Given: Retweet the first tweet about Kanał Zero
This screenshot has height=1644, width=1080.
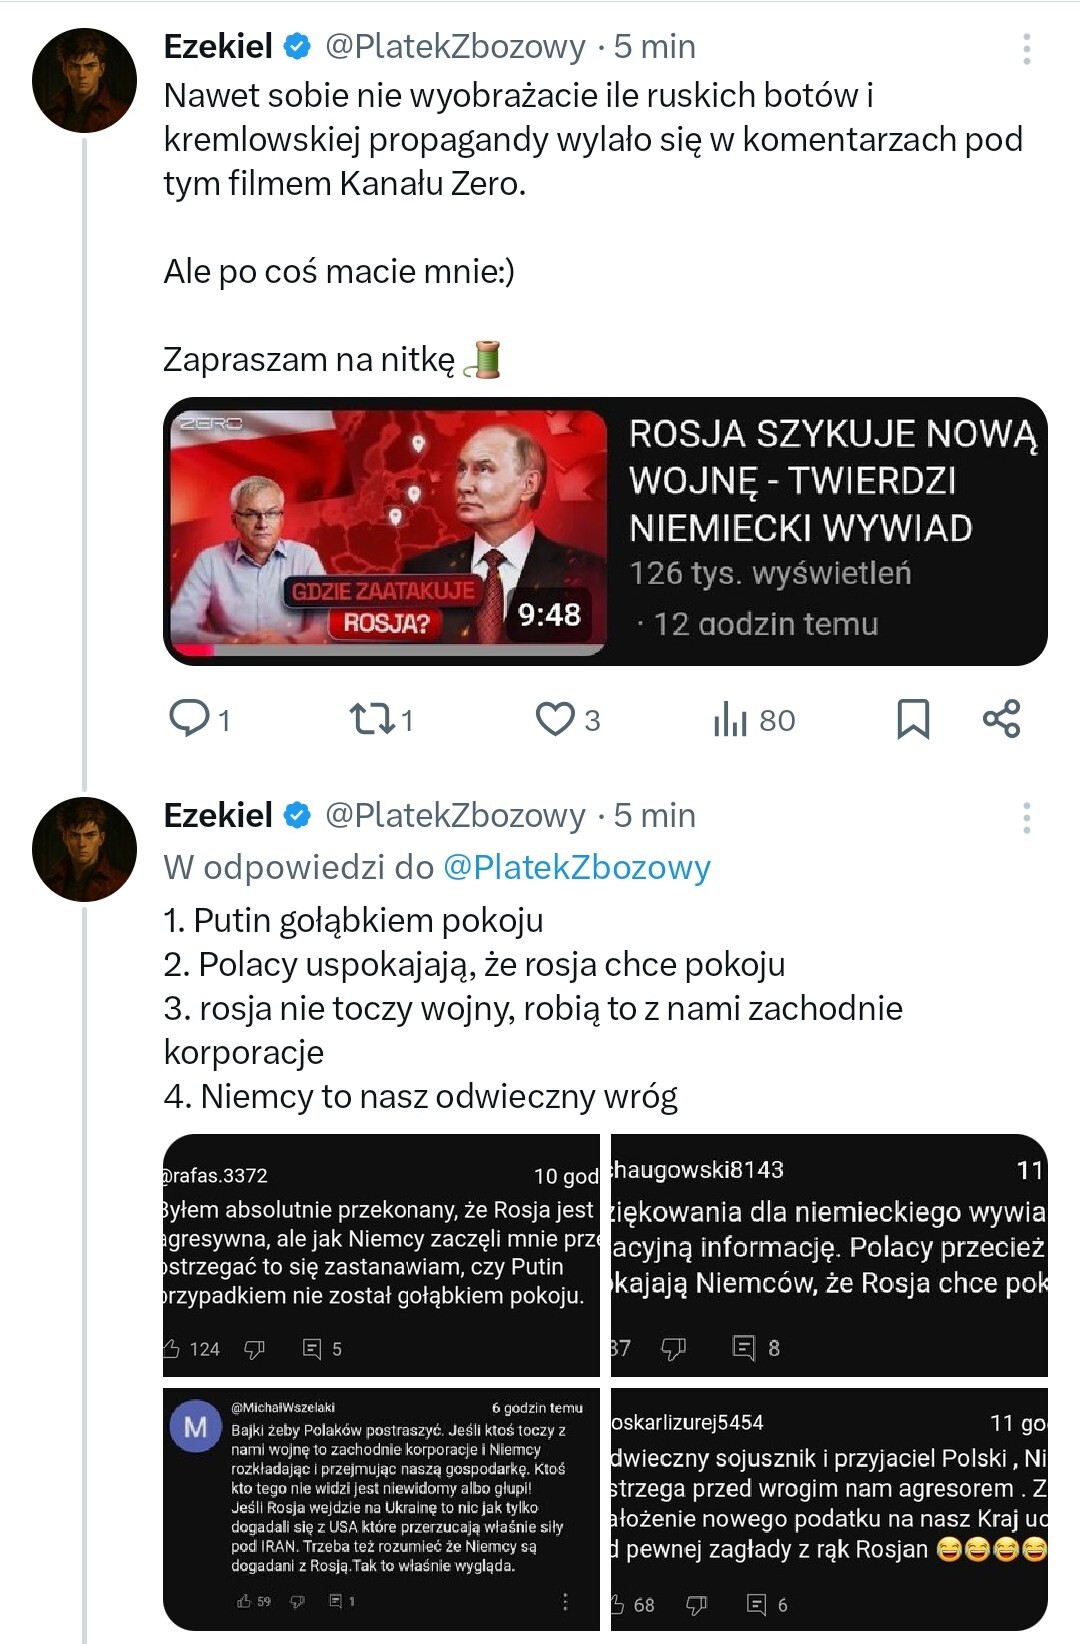Looking at the screenshot, I should tap(372, 719).
